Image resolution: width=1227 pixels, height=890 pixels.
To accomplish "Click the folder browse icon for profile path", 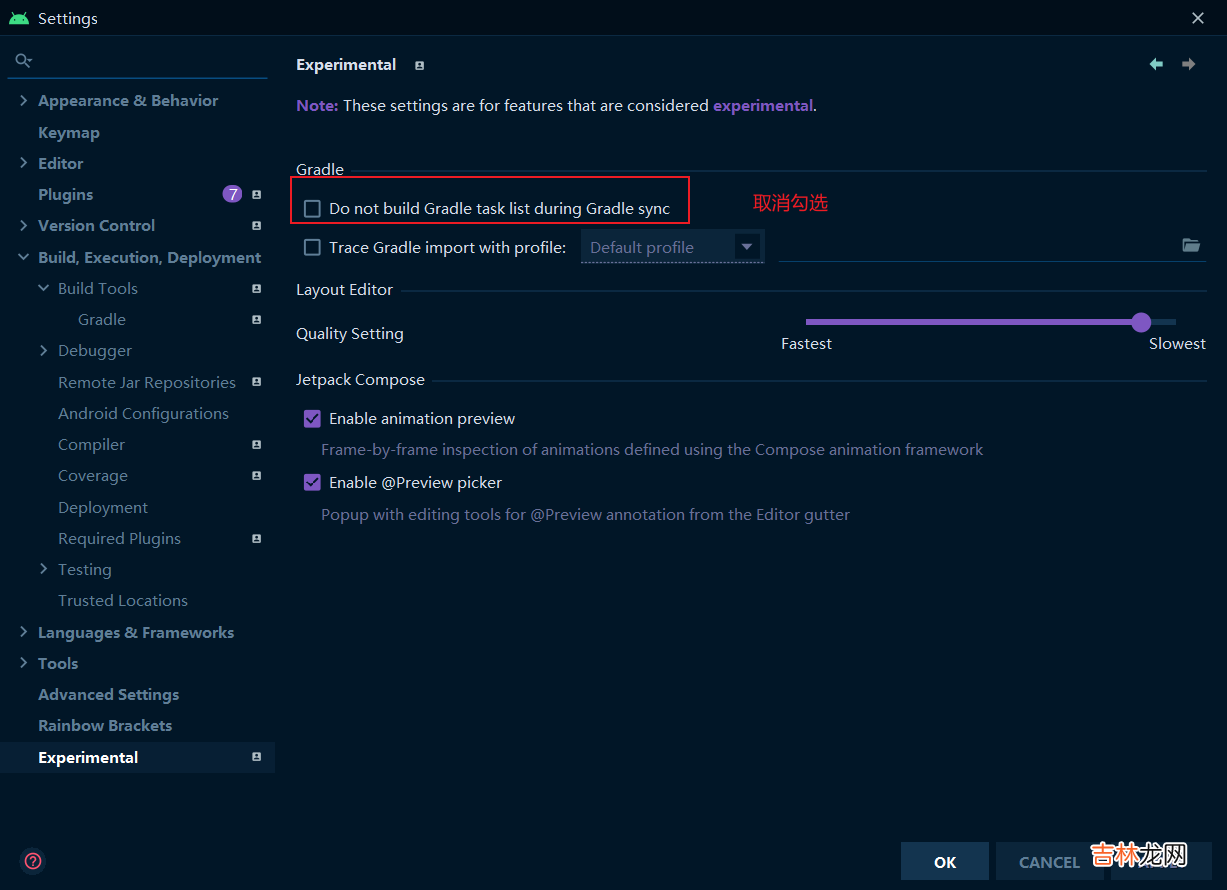I will pyautogui.click(x=1191, y=245).
